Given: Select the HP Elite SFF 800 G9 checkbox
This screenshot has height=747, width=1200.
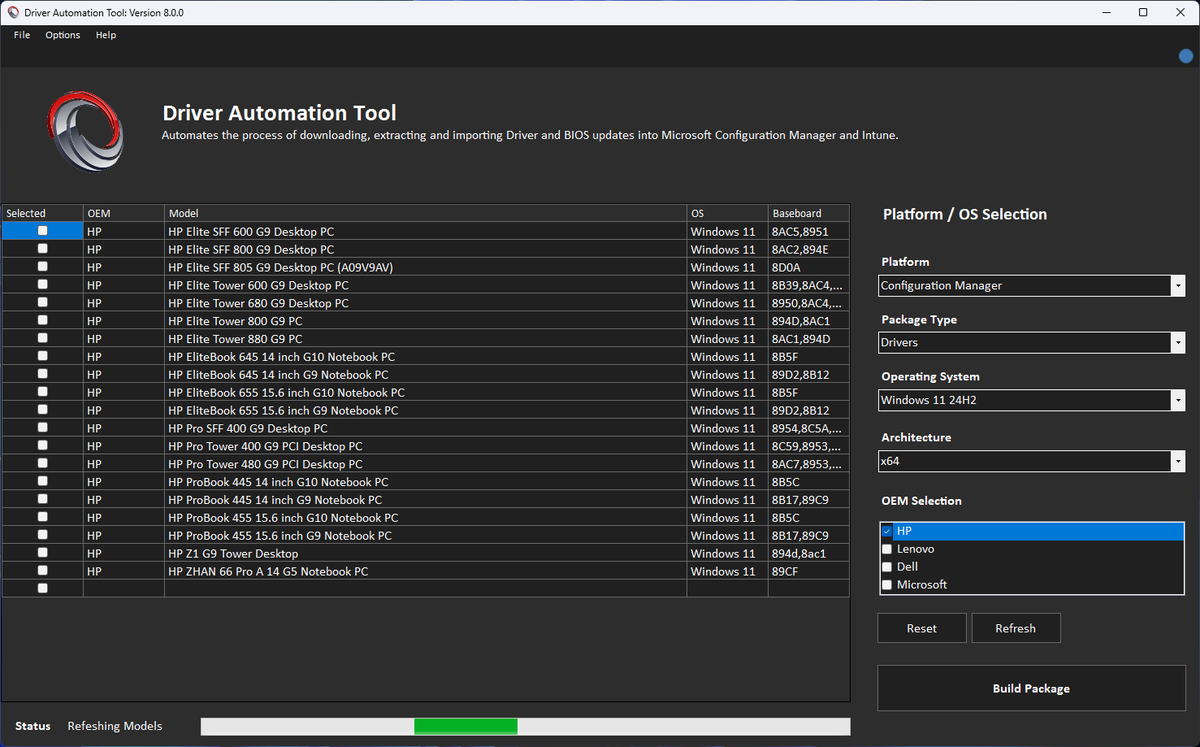Looking at the screenshot, I should pyautogui.click(x=42, y=249).
